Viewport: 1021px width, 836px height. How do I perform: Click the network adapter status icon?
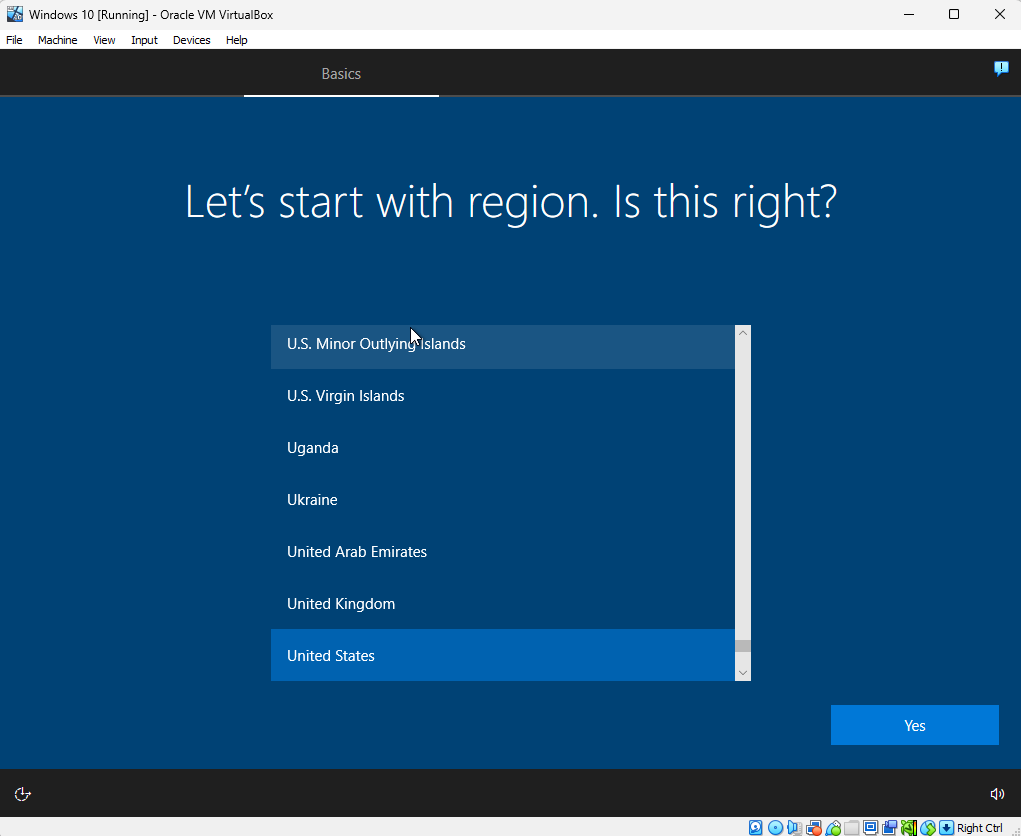[813, 828]
